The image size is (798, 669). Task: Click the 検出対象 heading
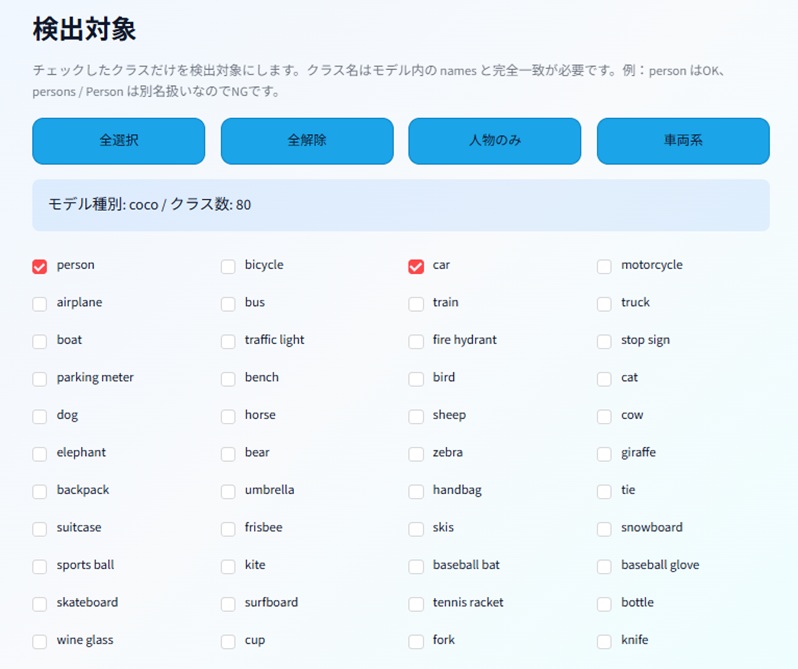coord(84,29)
